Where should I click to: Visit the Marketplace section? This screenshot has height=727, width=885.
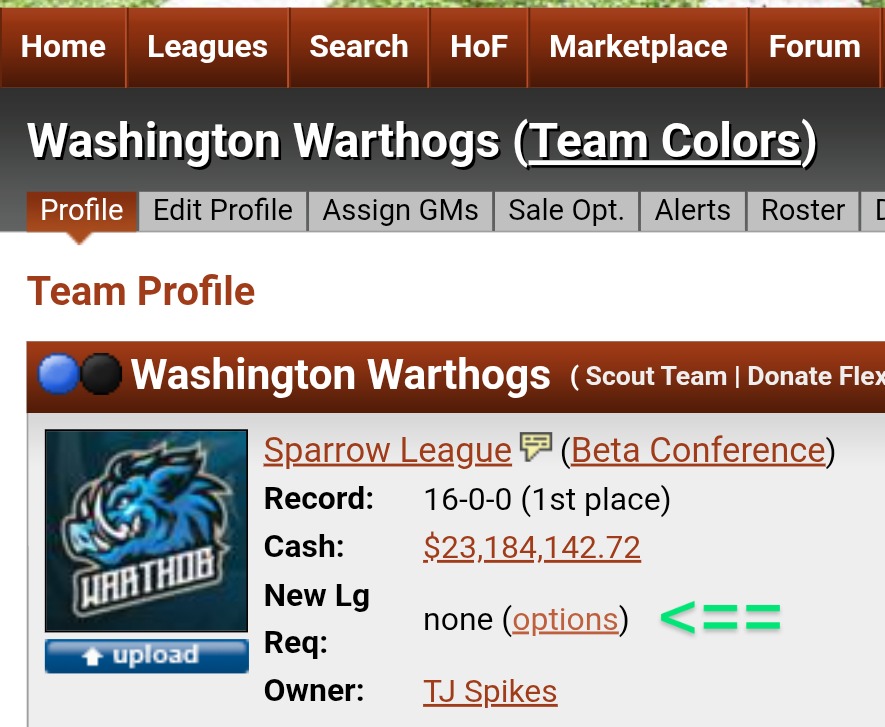coord(638,47)
